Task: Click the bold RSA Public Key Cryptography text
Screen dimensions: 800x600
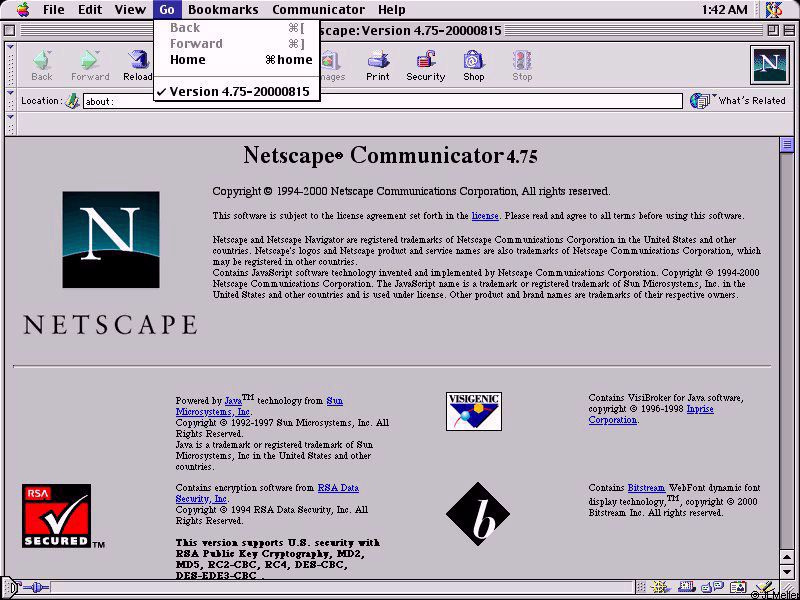Action: pyautogui.click(x=278, y=559)
